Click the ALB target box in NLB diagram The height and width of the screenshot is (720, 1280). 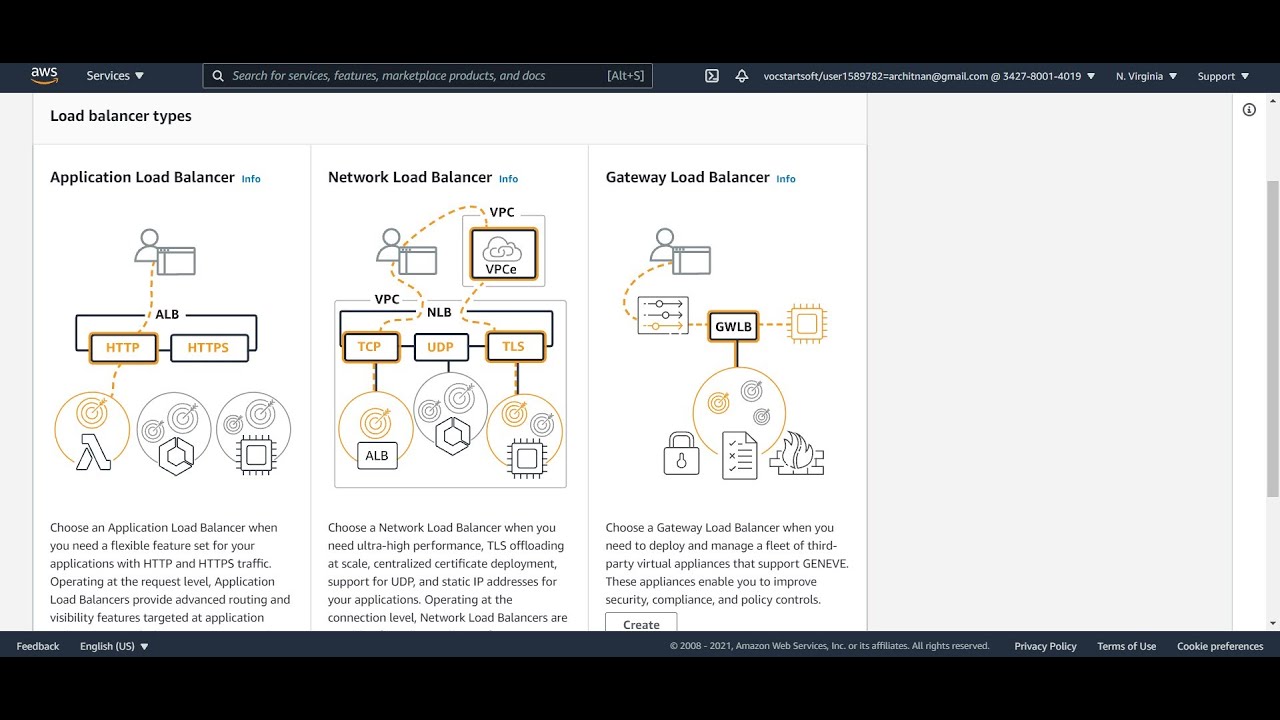click(377, 455)
